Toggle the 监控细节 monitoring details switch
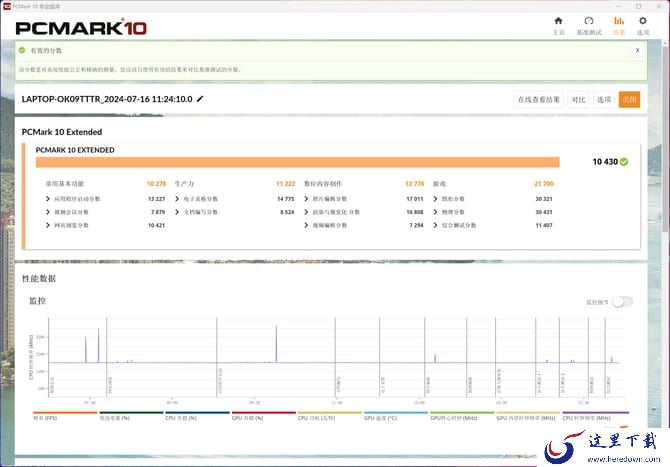Viewport: 670px width, 467px height. (622, 302)
